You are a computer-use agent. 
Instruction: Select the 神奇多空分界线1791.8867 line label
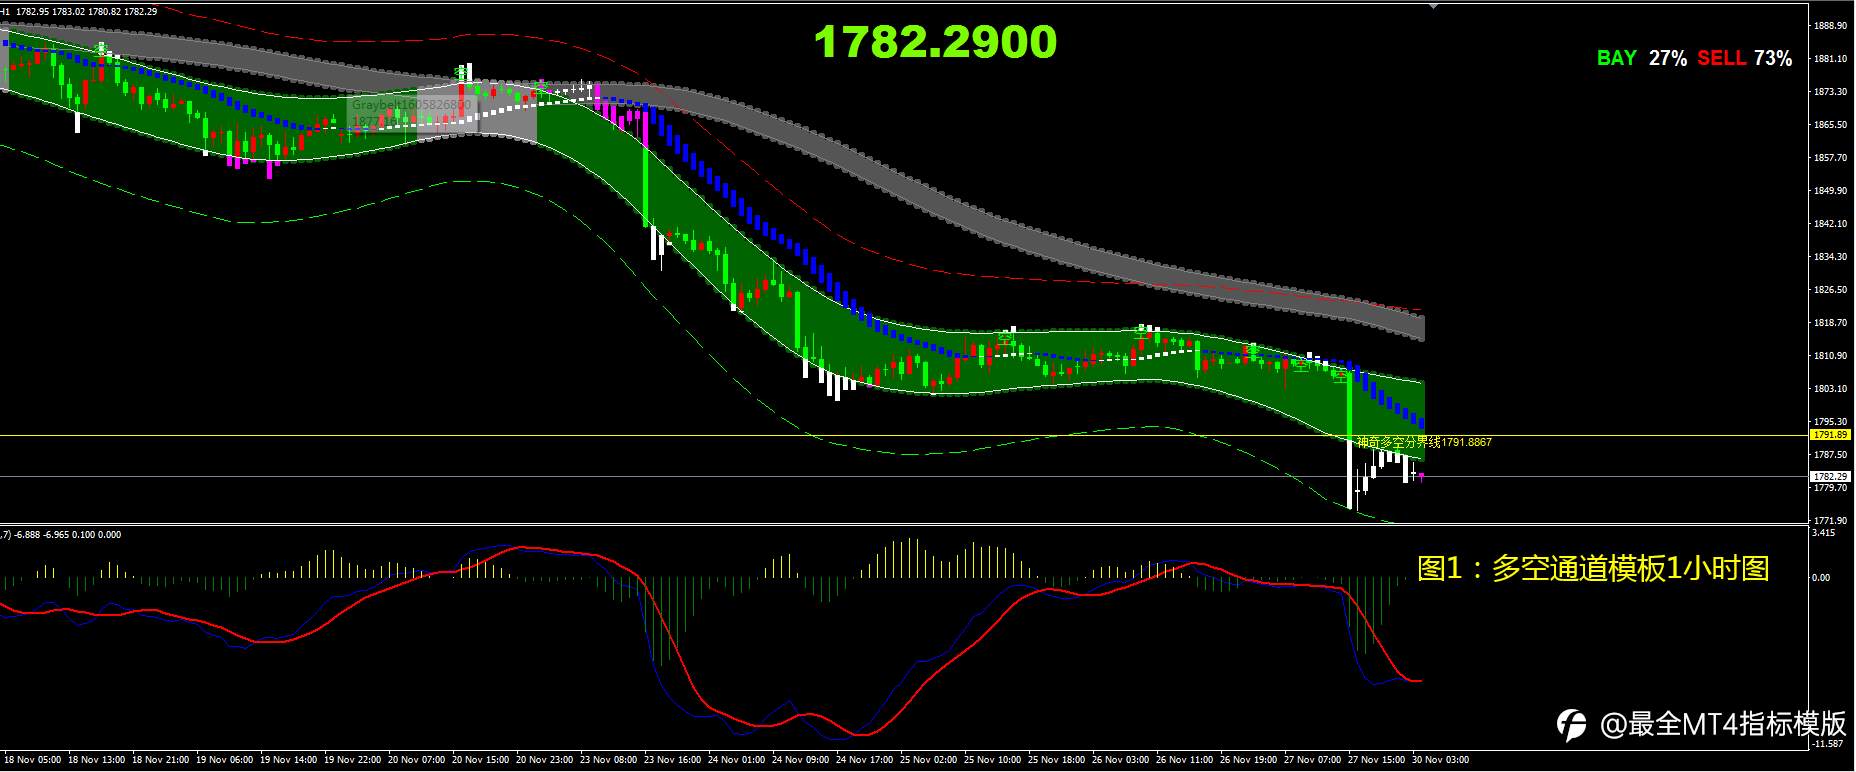point(1424,442)
